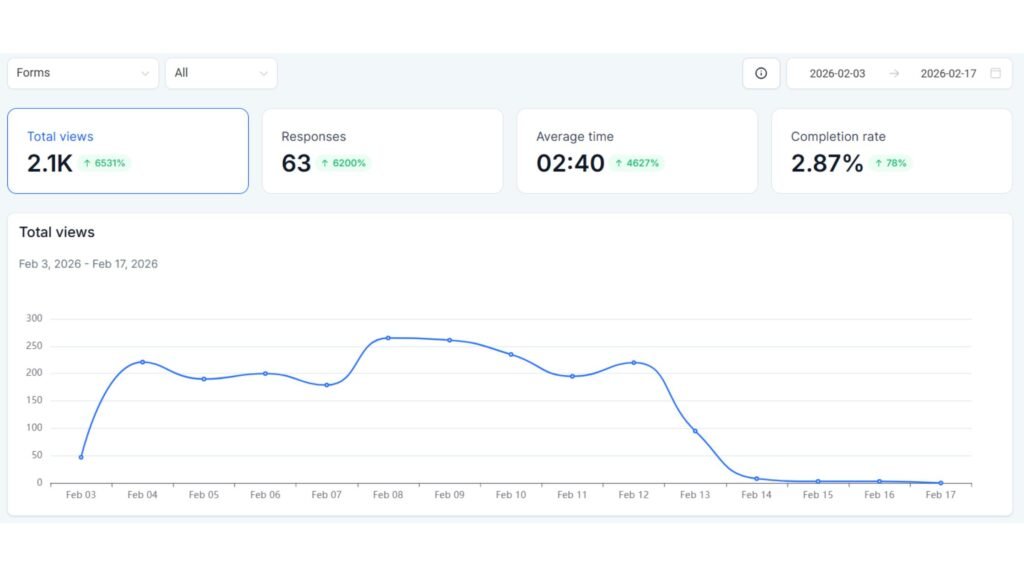Expand the Forms dropdown
Screen dimensions: 1024x576
click(x=82, y=73)
